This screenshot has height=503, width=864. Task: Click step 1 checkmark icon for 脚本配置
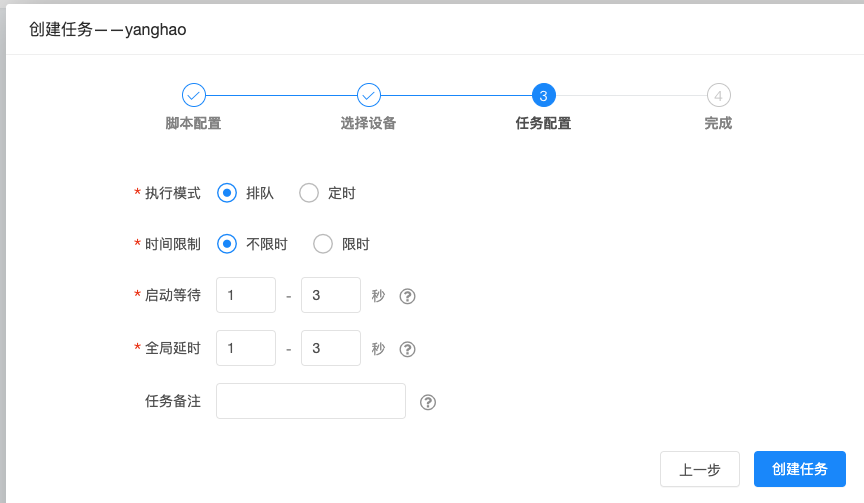pyautogui.click(x=193, y=95)
